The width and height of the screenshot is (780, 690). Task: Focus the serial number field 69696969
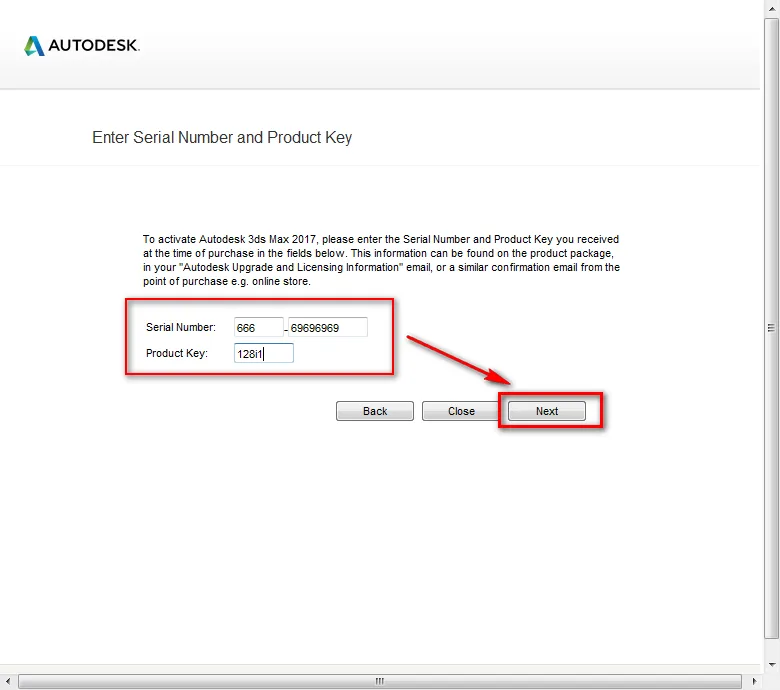(x=328, y=327)
